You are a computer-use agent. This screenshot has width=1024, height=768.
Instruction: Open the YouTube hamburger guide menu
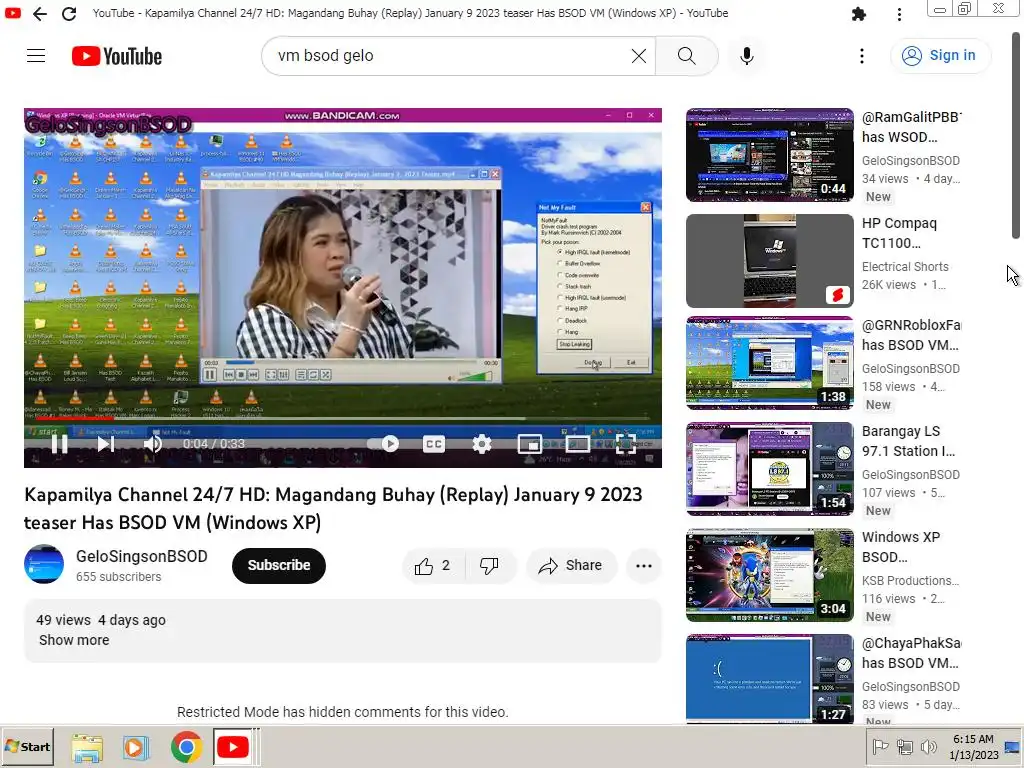36,56
